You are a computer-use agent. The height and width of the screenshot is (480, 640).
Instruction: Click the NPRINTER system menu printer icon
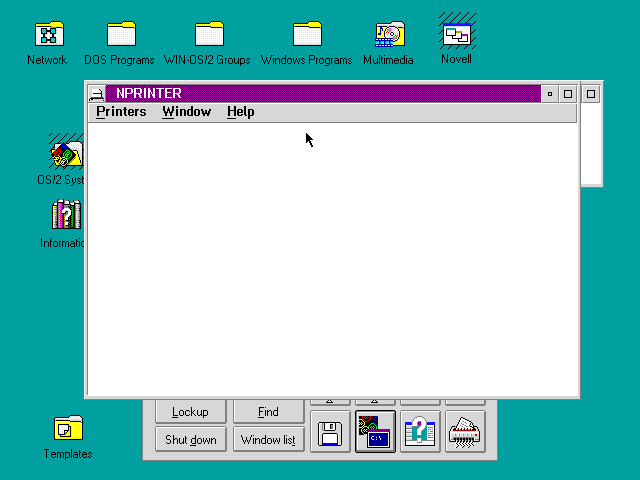pos(97,94)
